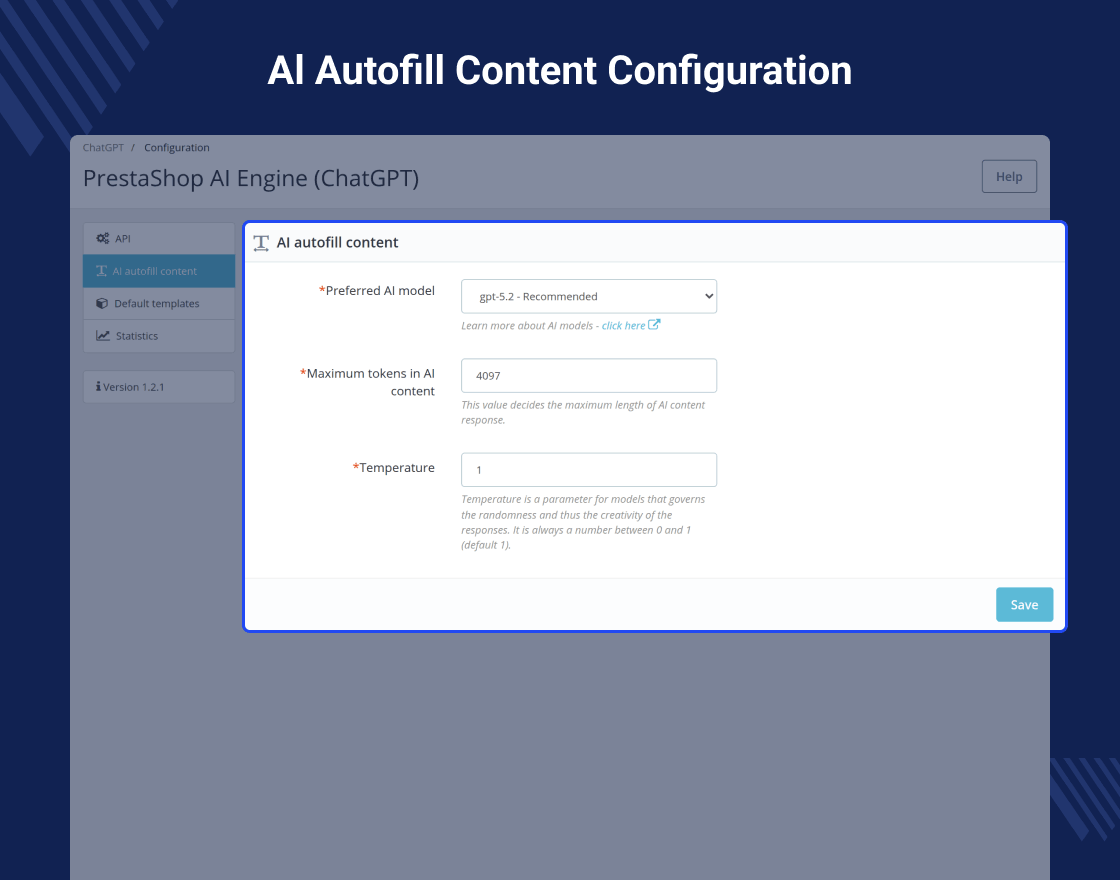This screenshot has height=880, width=1120.
Task: Save the autofill configuration
Action: pyautogui.click(x=1024, y=604)
